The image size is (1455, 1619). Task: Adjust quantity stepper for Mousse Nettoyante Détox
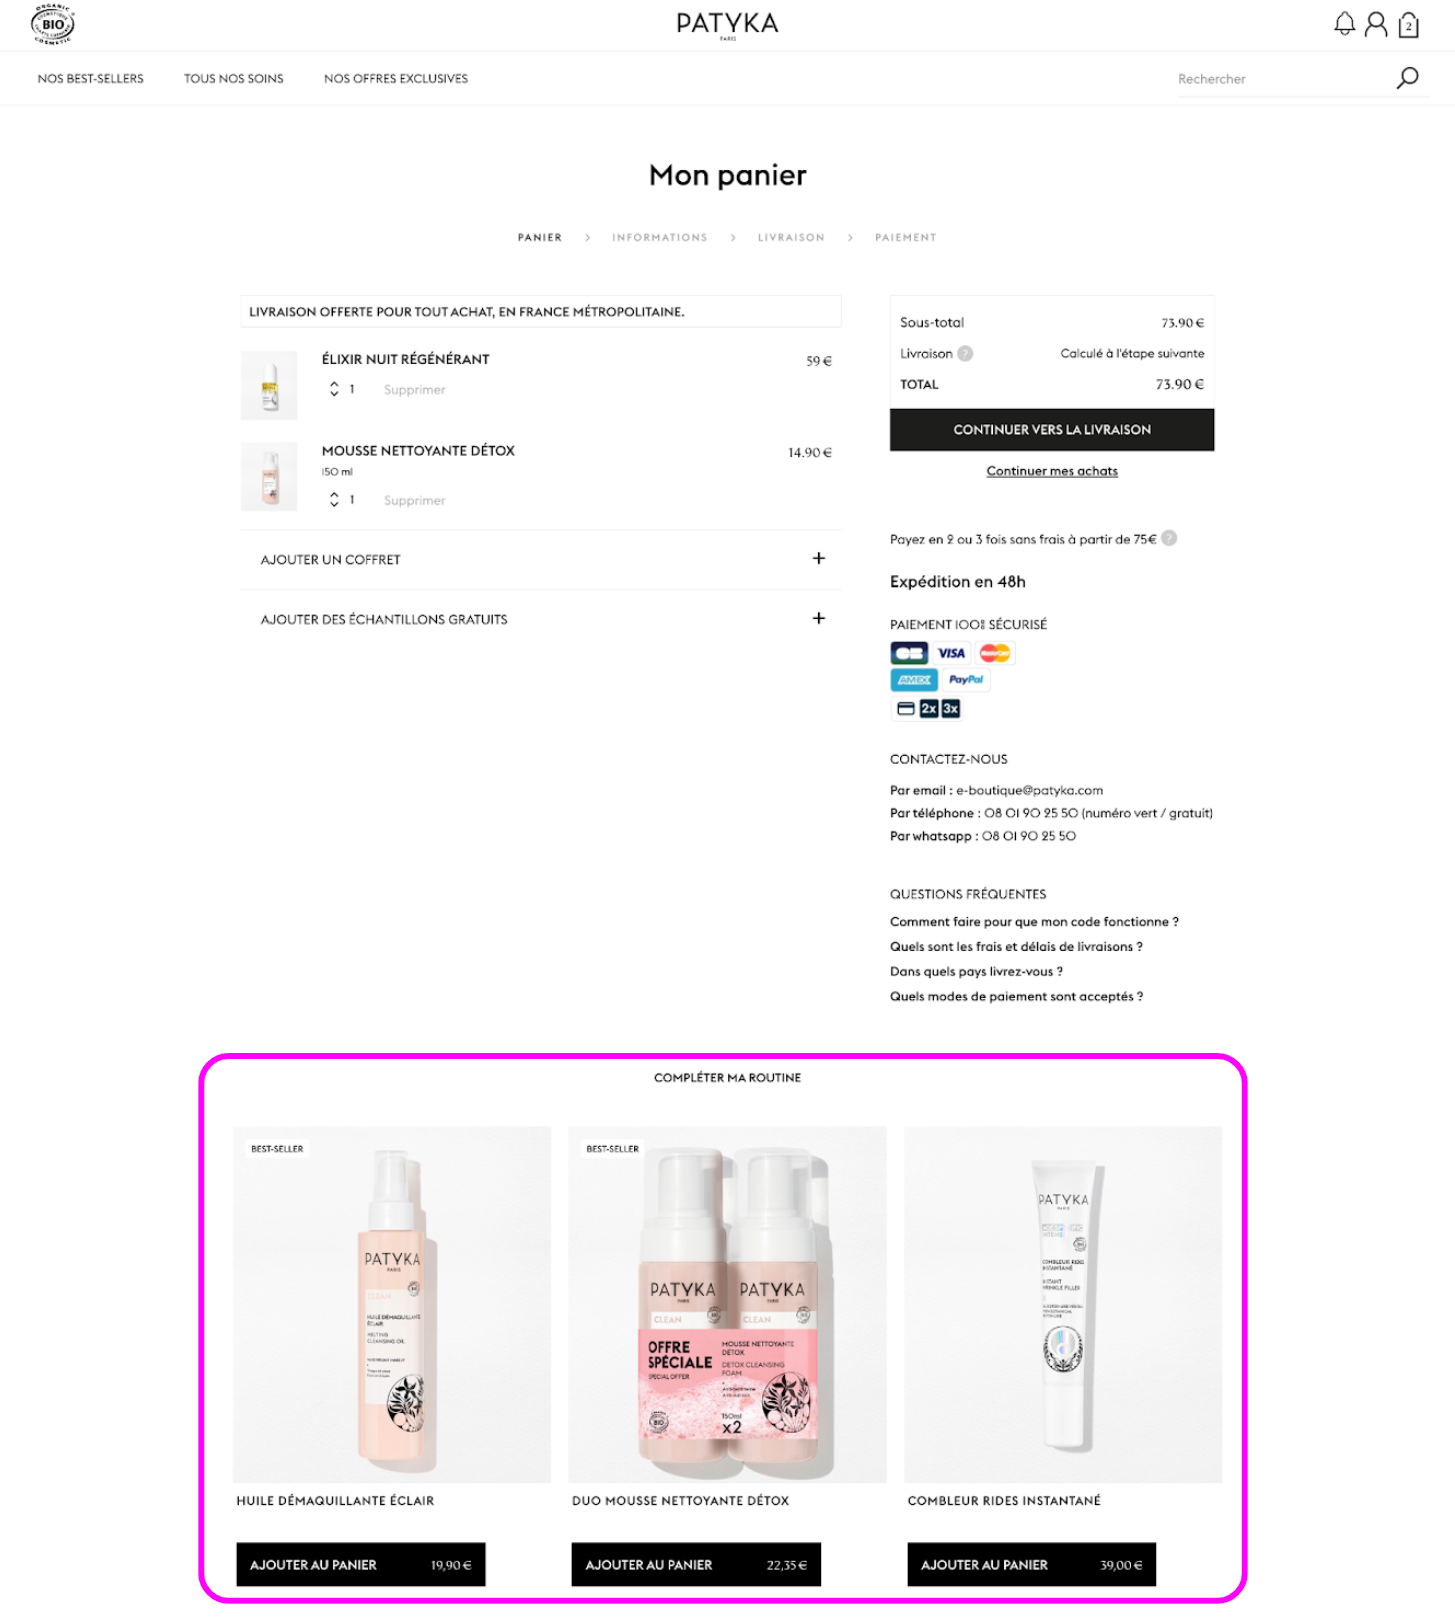click(x=334, y=499)
